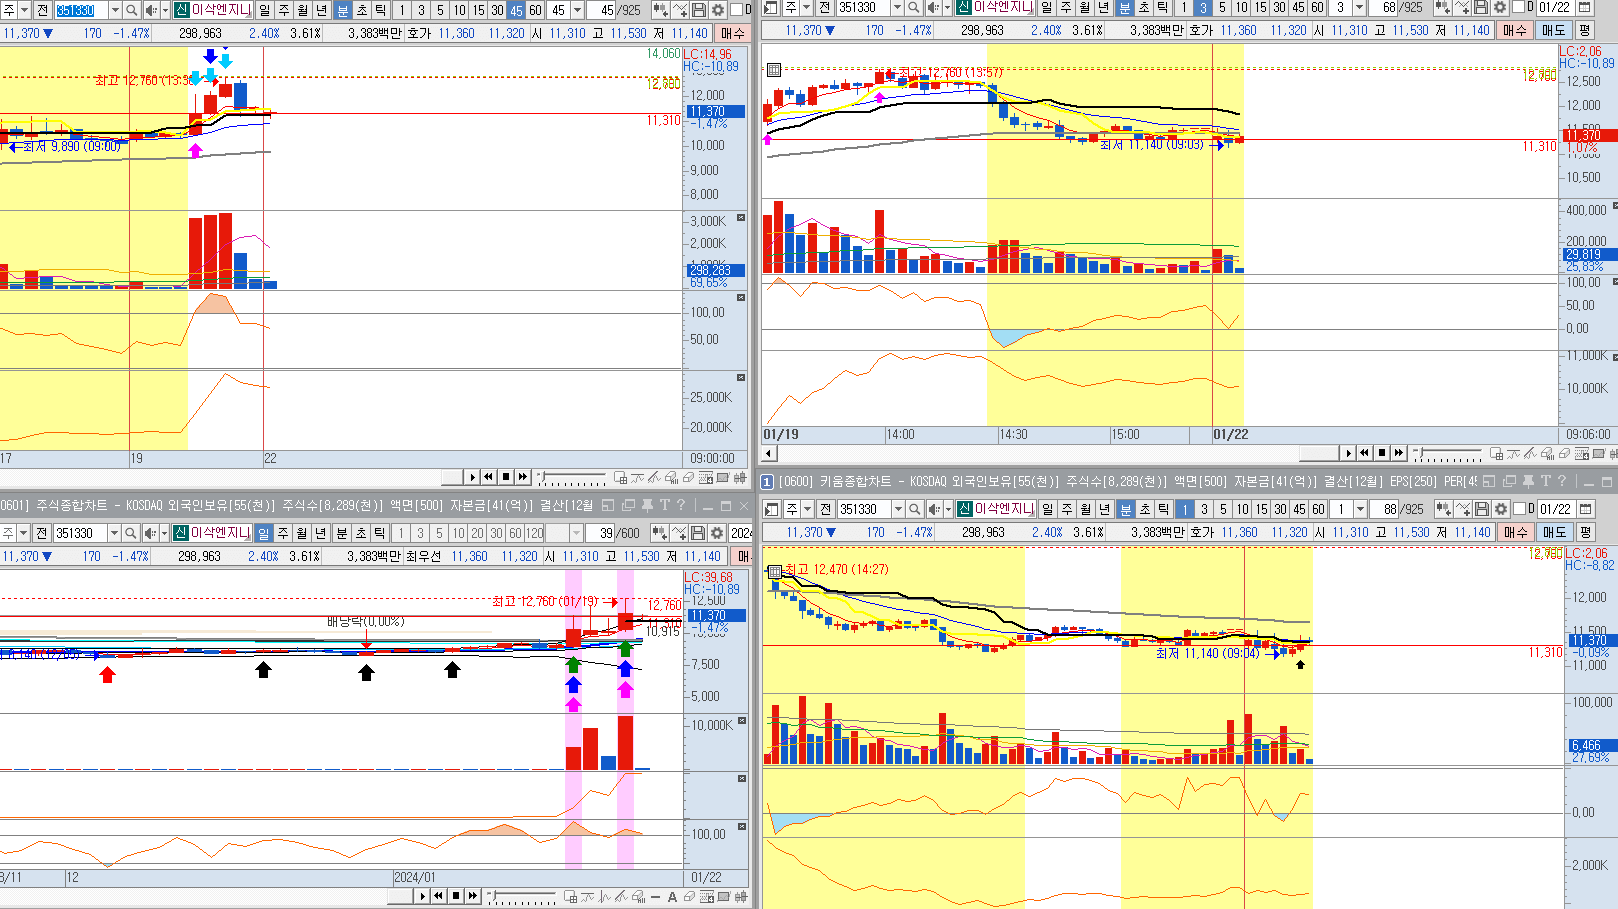Toggle date checkbox in bottom-right chart toolbar
The image size is (1618, 909).
(x=1520, y=509)
